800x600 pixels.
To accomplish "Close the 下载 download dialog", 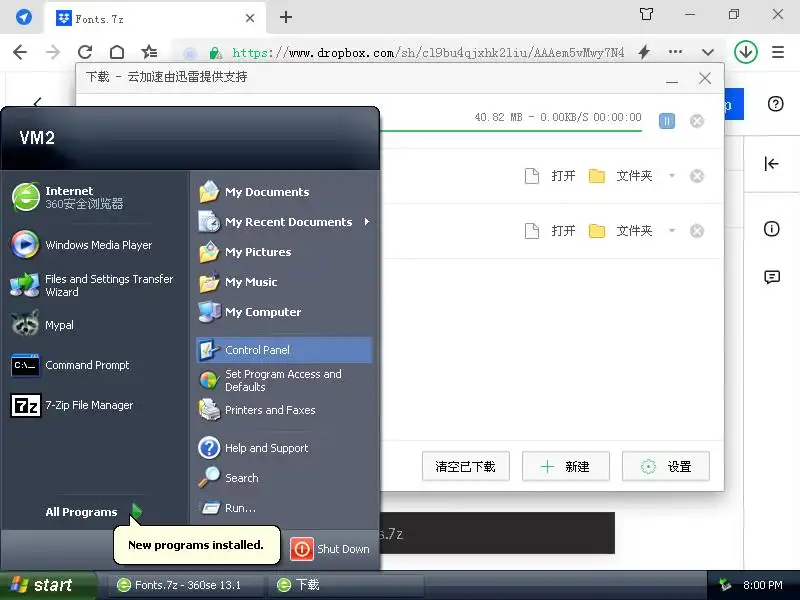I will [x=705, y=79].
